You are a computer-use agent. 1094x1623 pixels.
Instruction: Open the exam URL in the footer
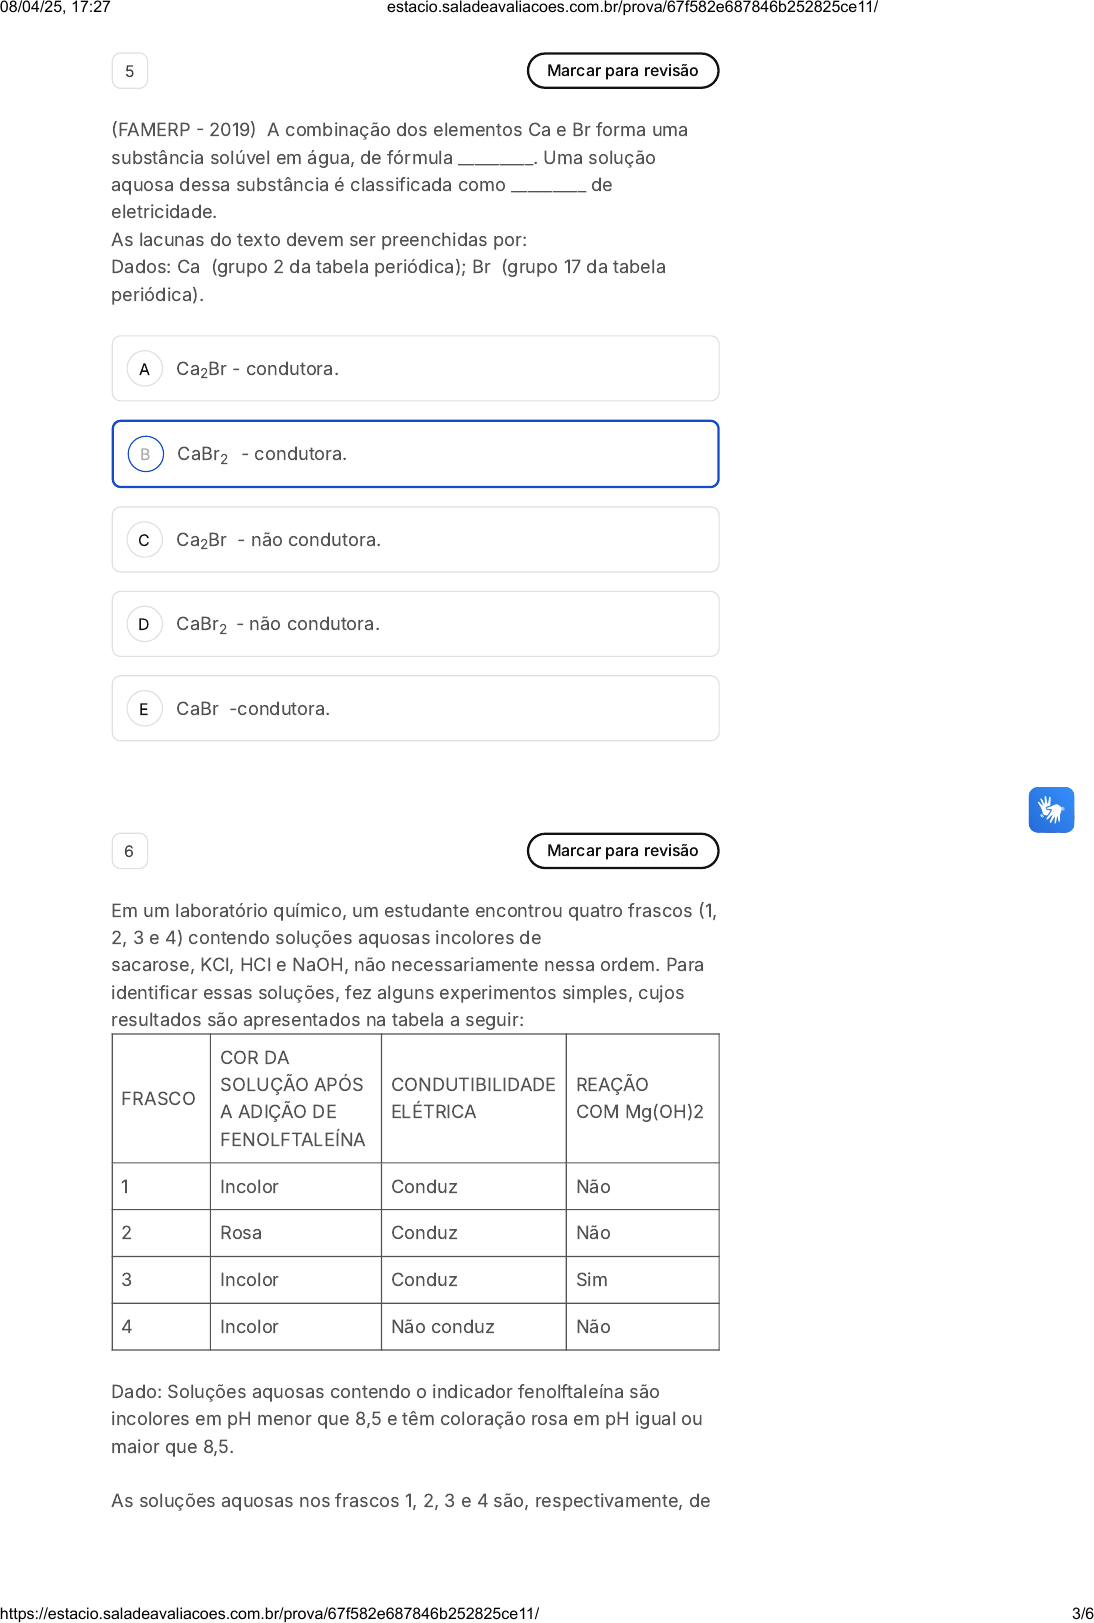270,1613
